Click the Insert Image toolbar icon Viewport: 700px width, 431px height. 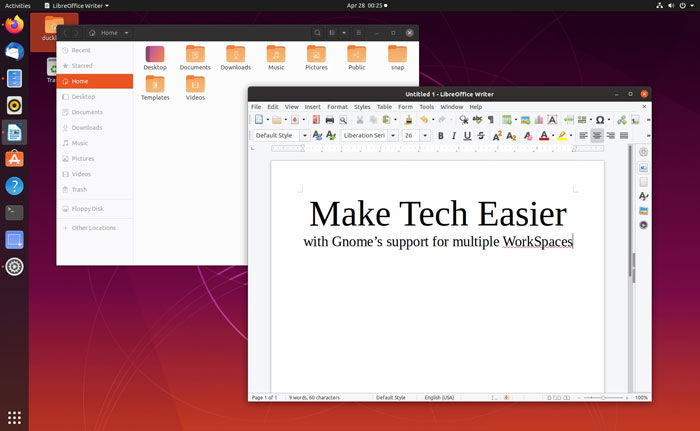coord(524,120)
